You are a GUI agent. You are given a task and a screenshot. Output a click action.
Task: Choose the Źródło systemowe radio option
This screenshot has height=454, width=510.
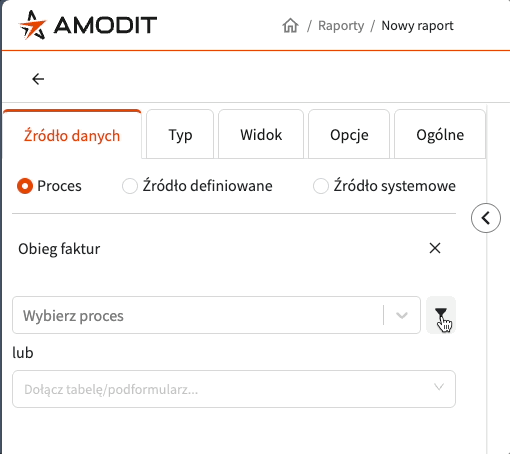[x=321, y=186]
